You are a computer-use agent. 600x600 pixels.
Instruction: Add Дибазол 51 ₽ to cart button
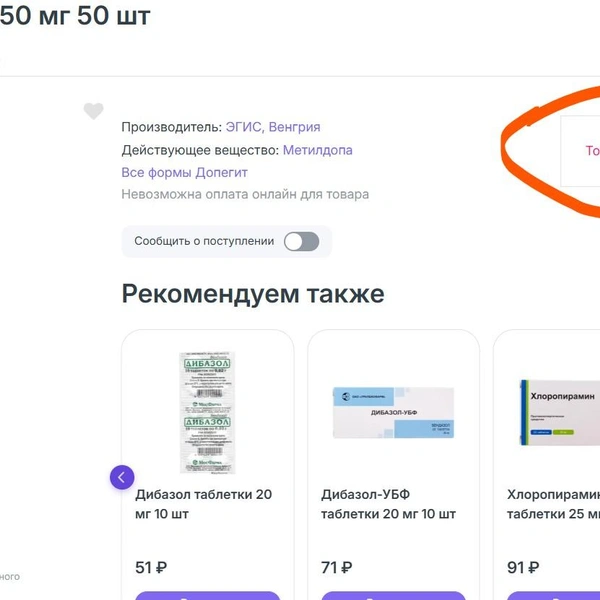coord(208,595)
